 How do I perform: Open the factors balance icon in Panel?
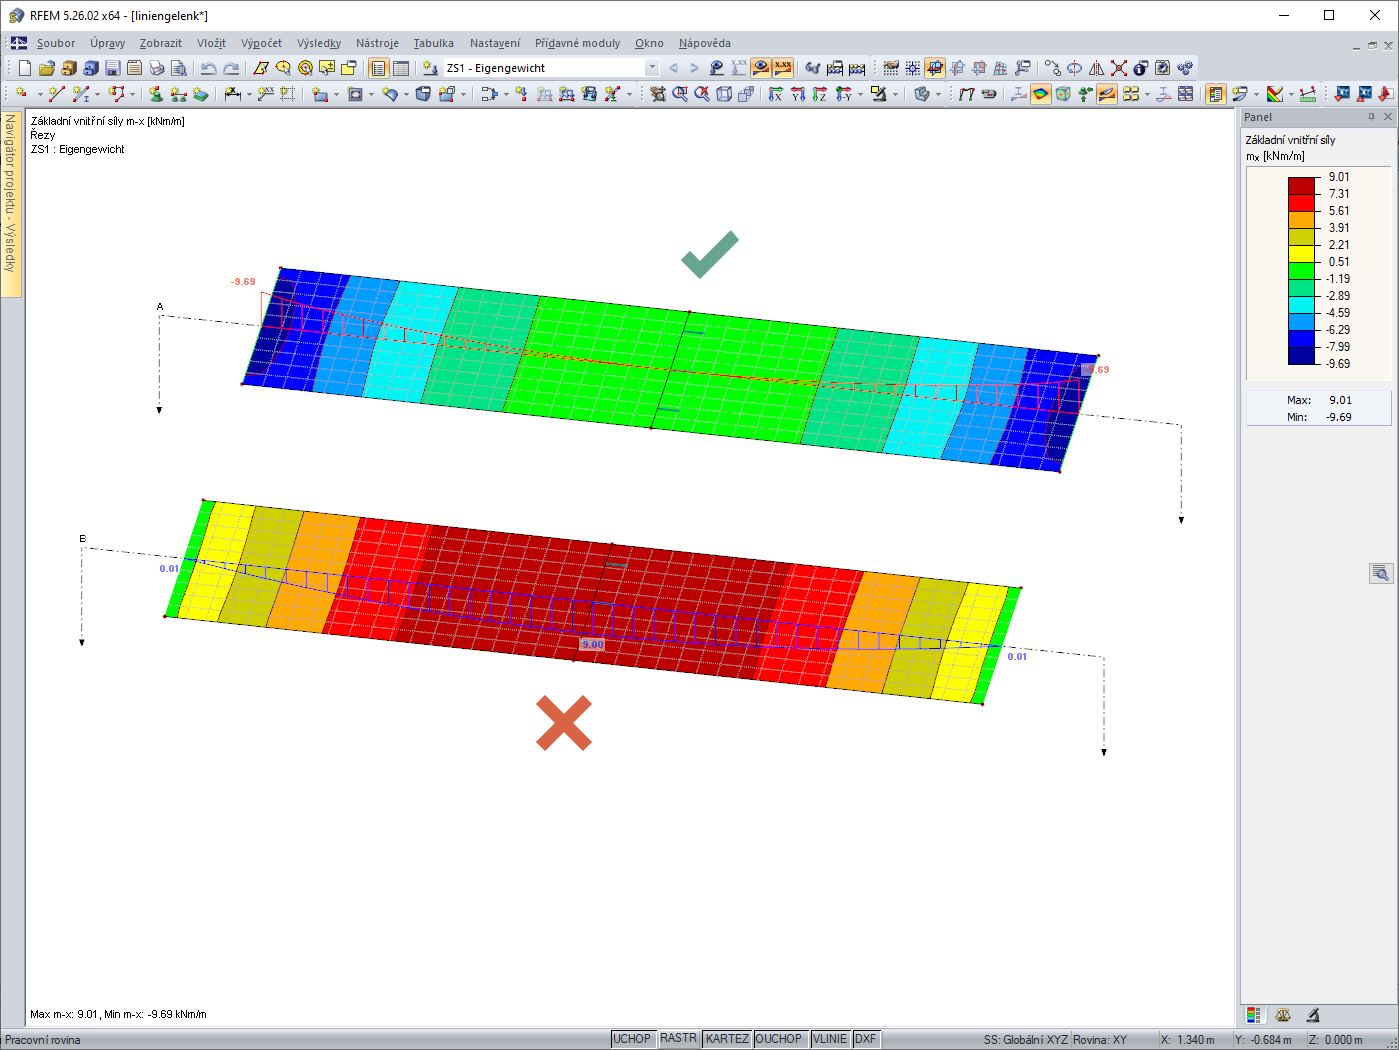(x=1283, y=1015)
